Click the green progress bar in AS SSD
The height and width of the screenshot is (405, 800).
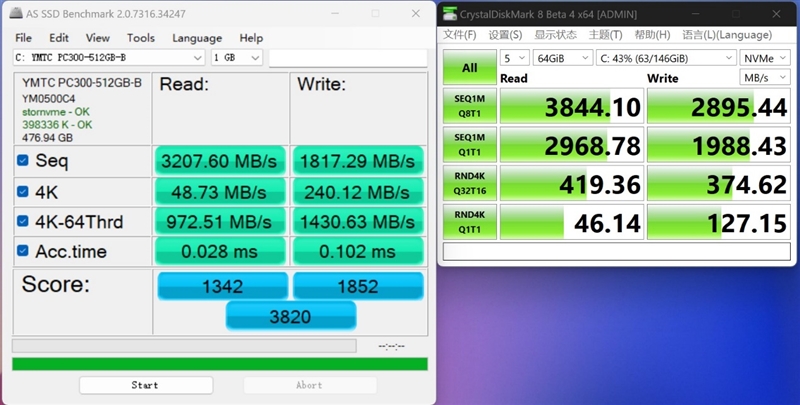tap(220, 364)
